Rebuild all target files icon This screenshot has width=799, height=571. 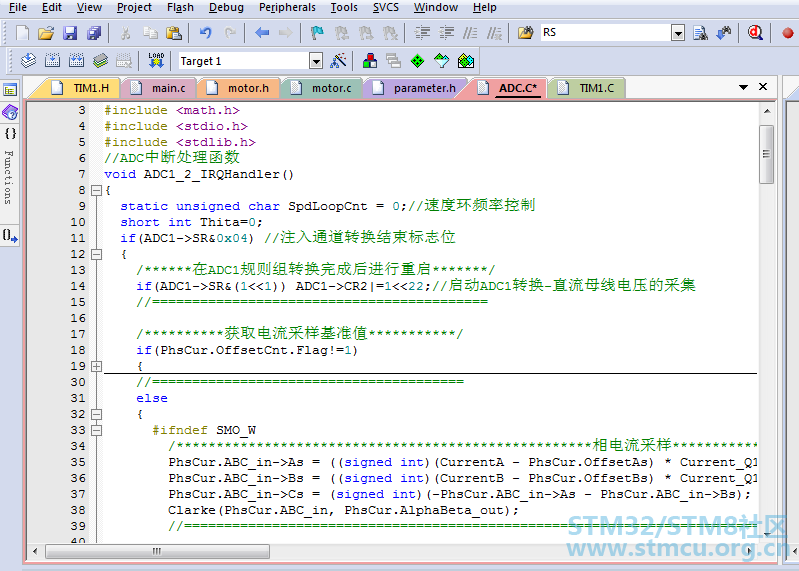pyautogui.click(x=76, y=61)
